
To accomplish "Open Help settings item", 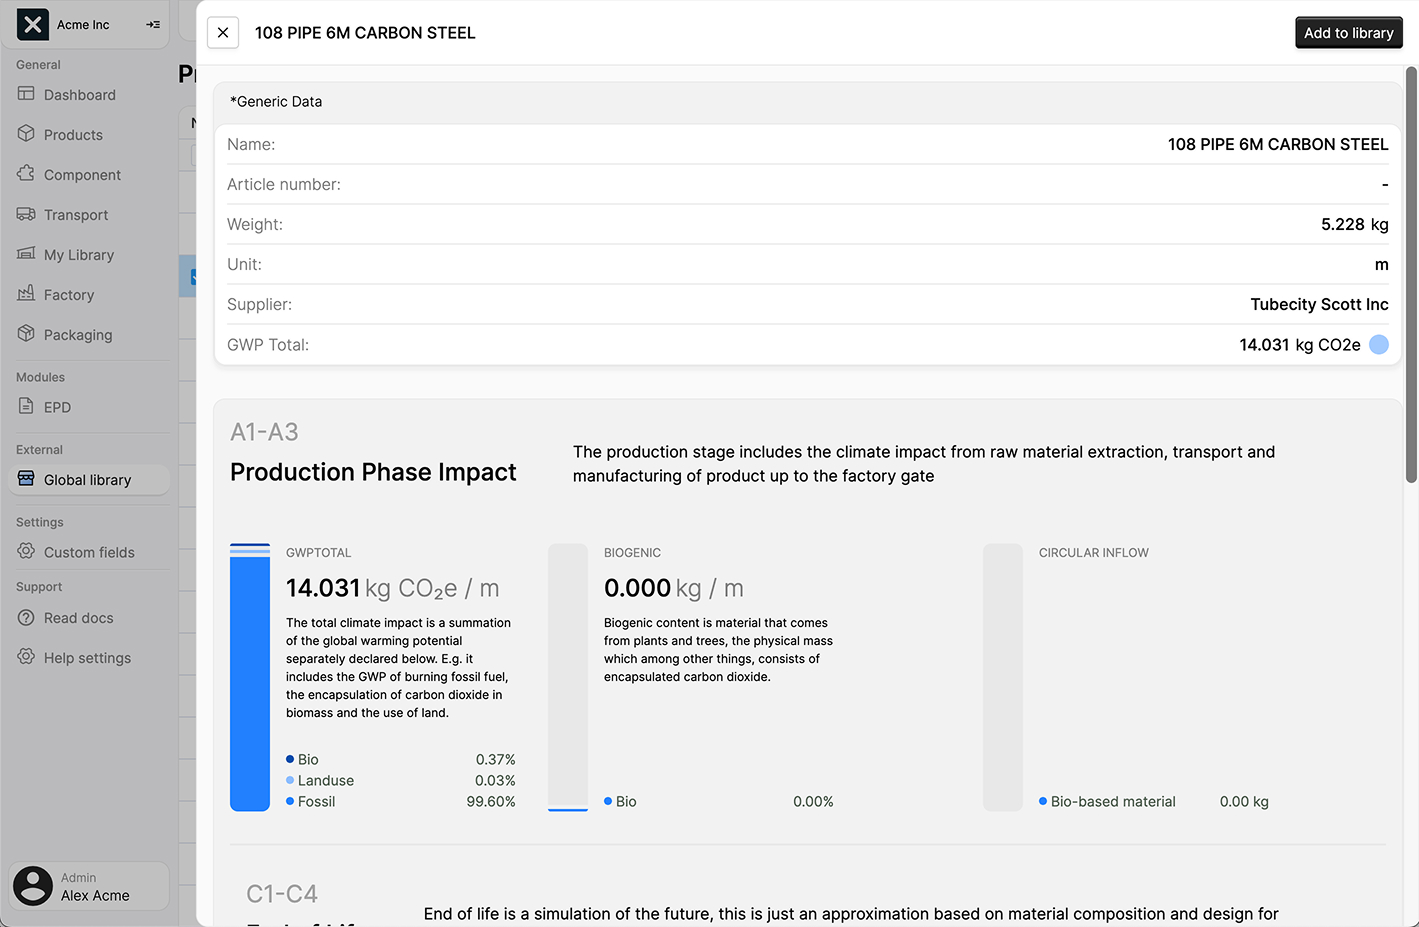I will click(87, 658).
